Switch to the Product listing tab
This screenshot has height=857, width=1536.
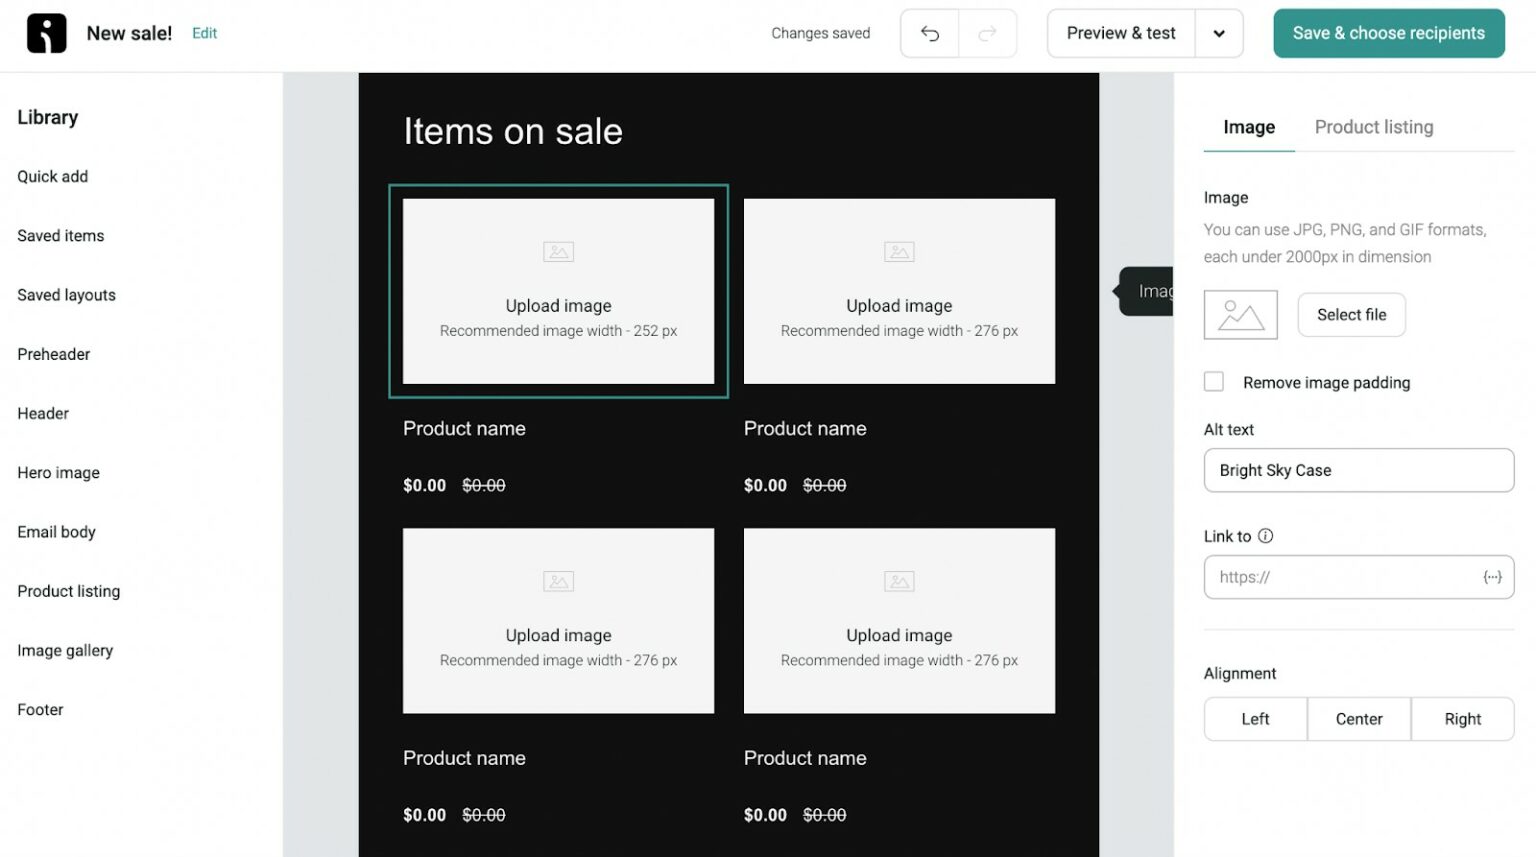click(x=1374, y=127)
